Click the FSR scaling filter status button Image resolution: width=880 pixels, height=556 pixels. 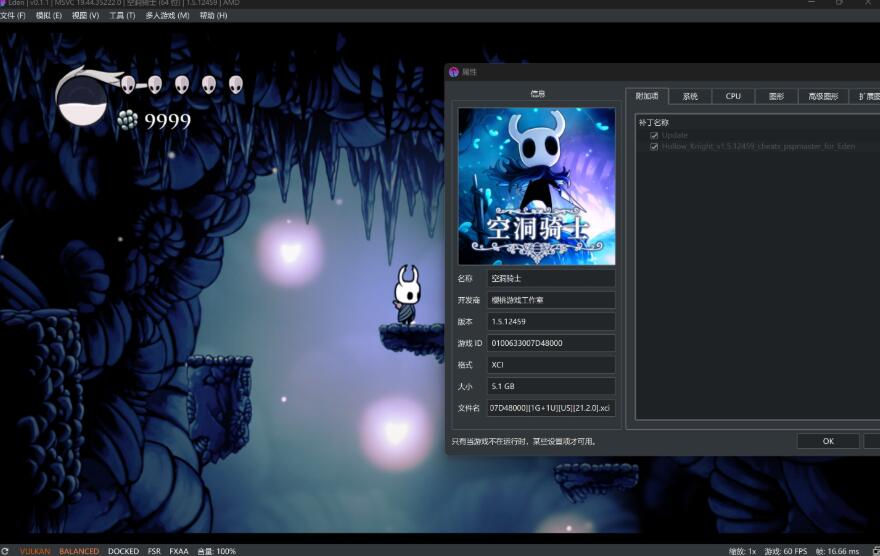pyautogui.click(x=154, y=551)
